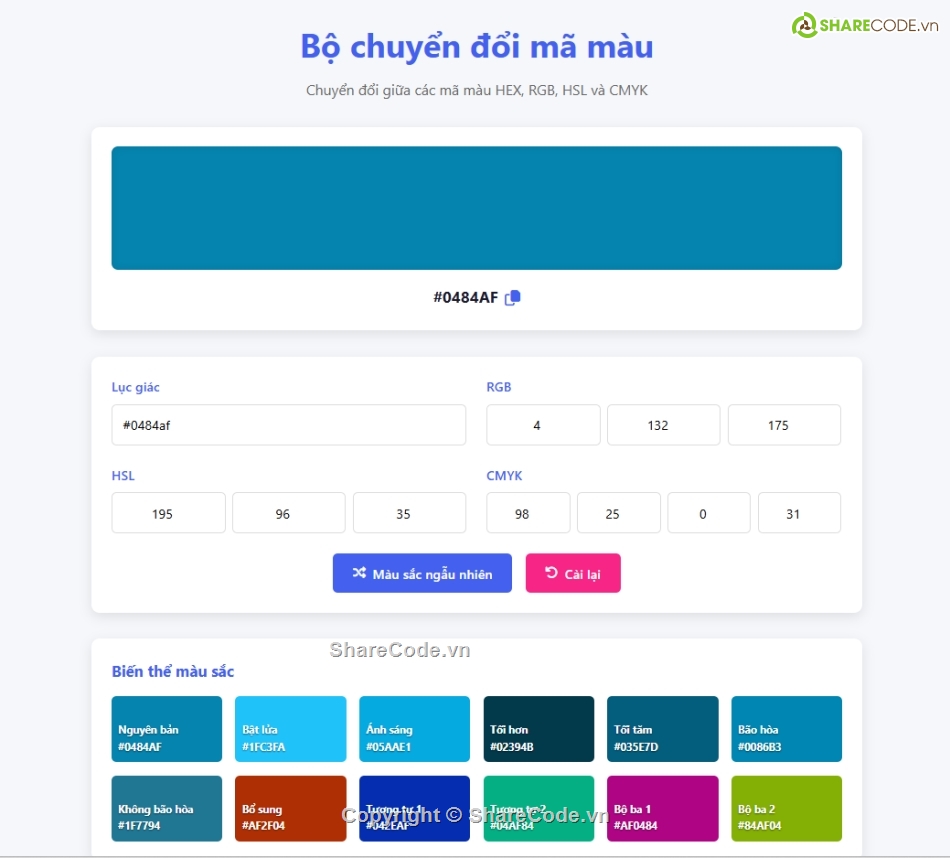
Task: Select the "Tối hơn #02394B" dark swatch
Action: [x=538, y=729]
